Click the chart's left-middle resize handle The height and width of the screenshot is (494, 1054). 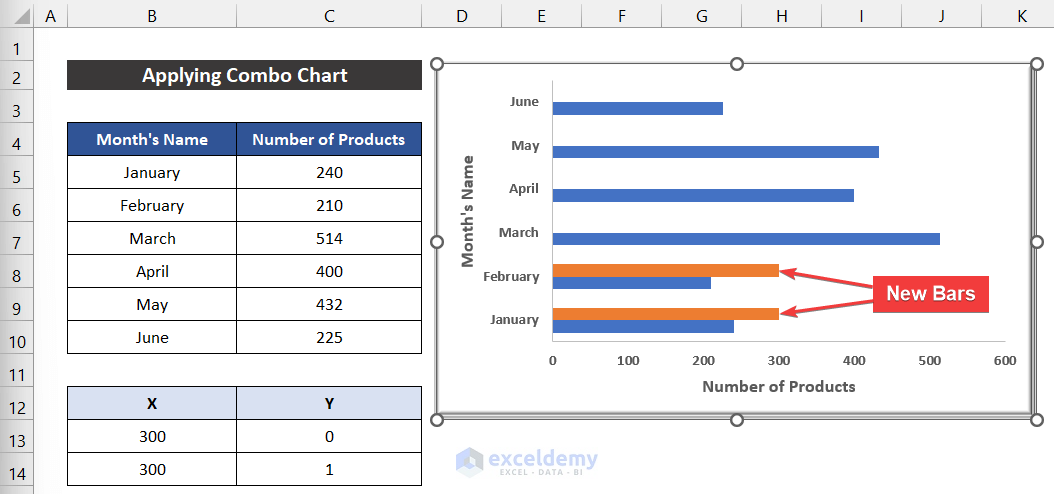pyautogui.click(x=436, y=242)
